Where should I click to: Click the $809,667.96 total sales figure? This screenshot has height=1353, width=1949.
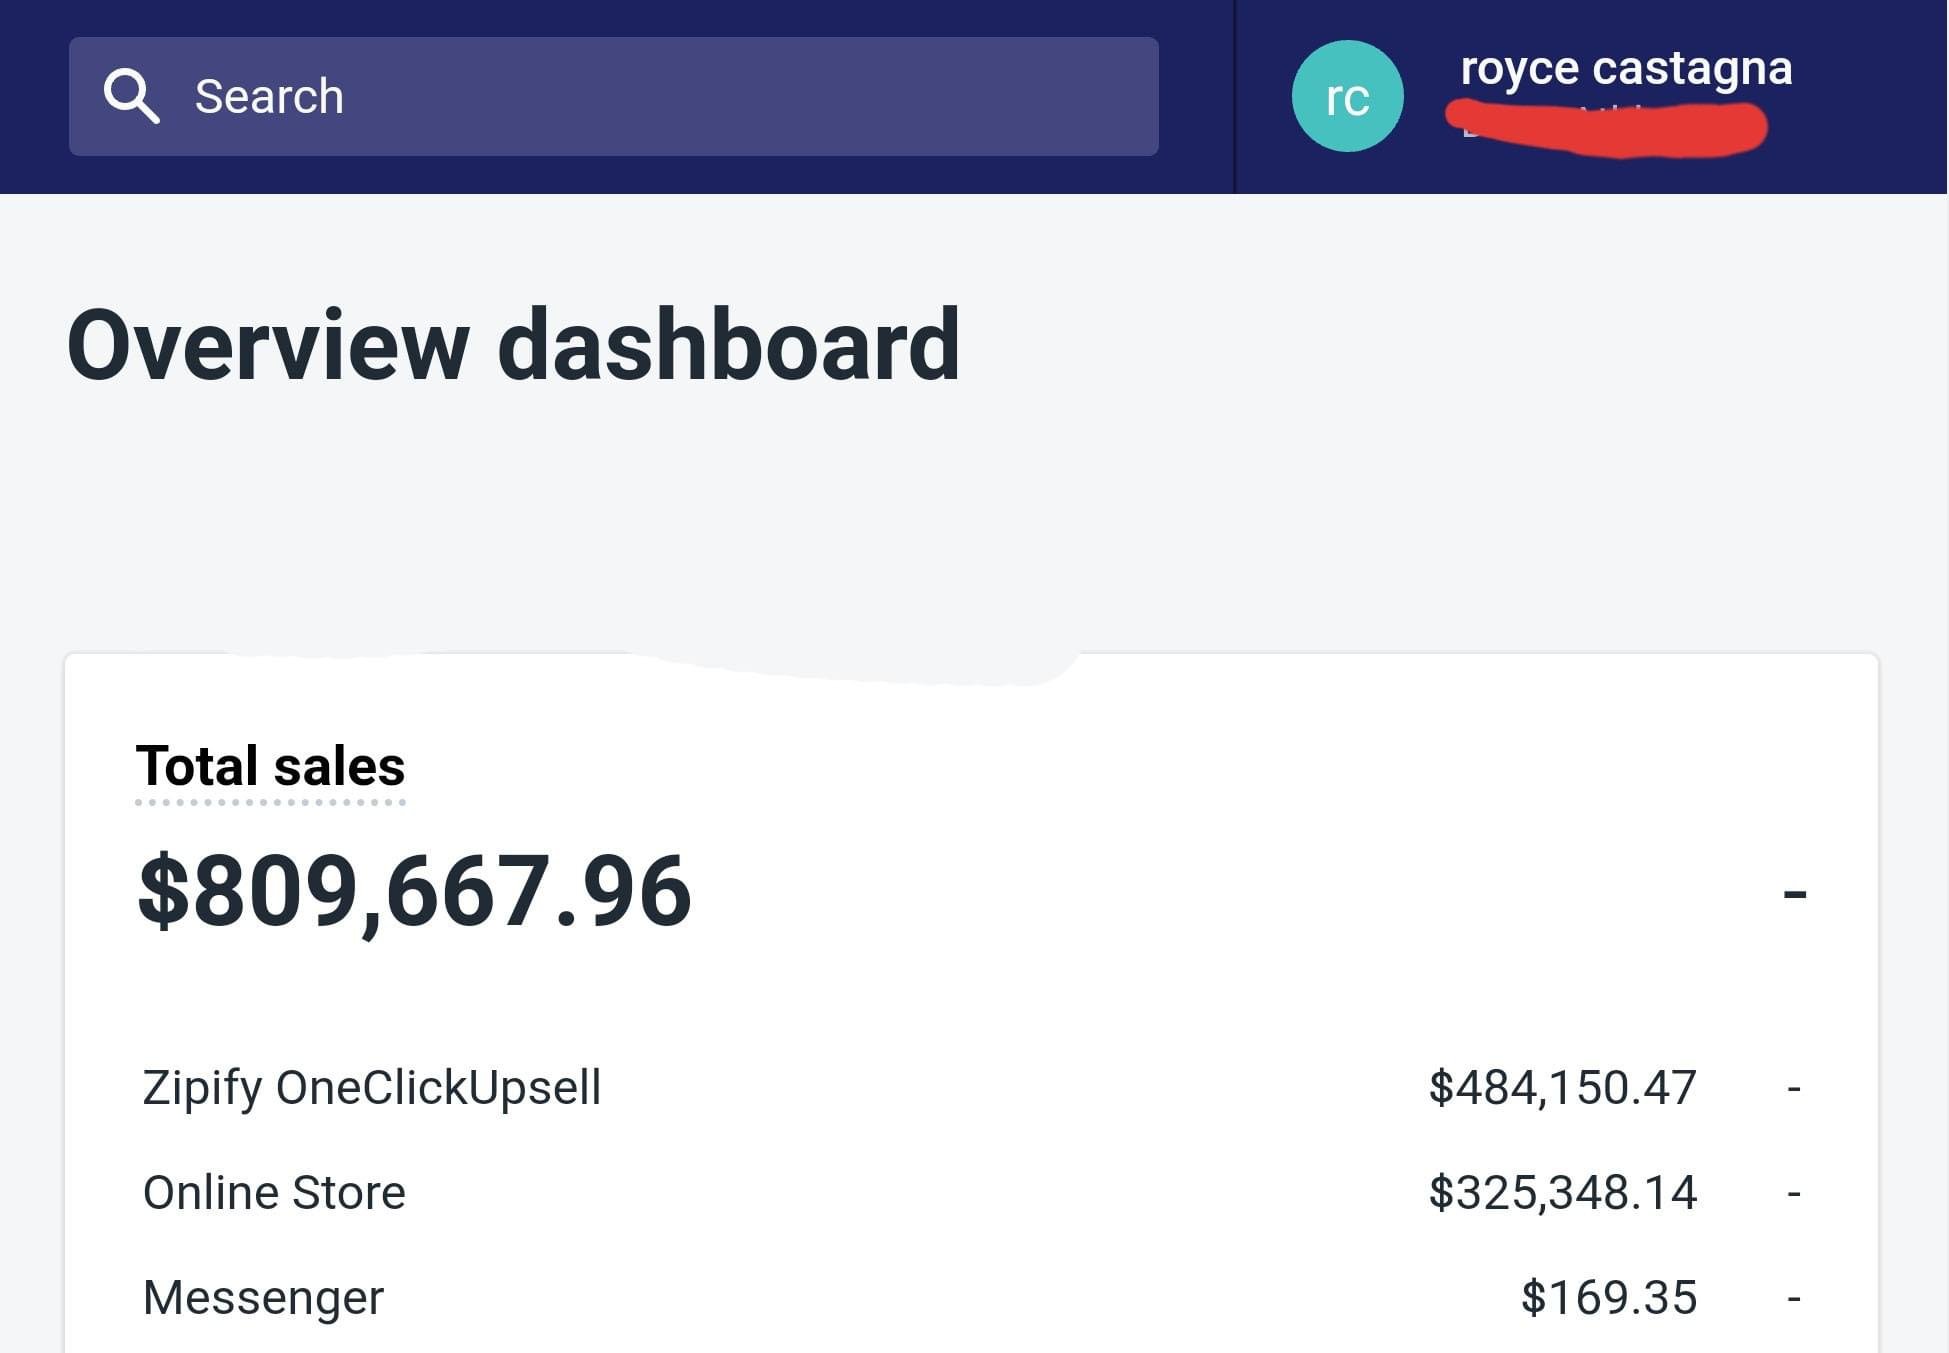[414, 891]
